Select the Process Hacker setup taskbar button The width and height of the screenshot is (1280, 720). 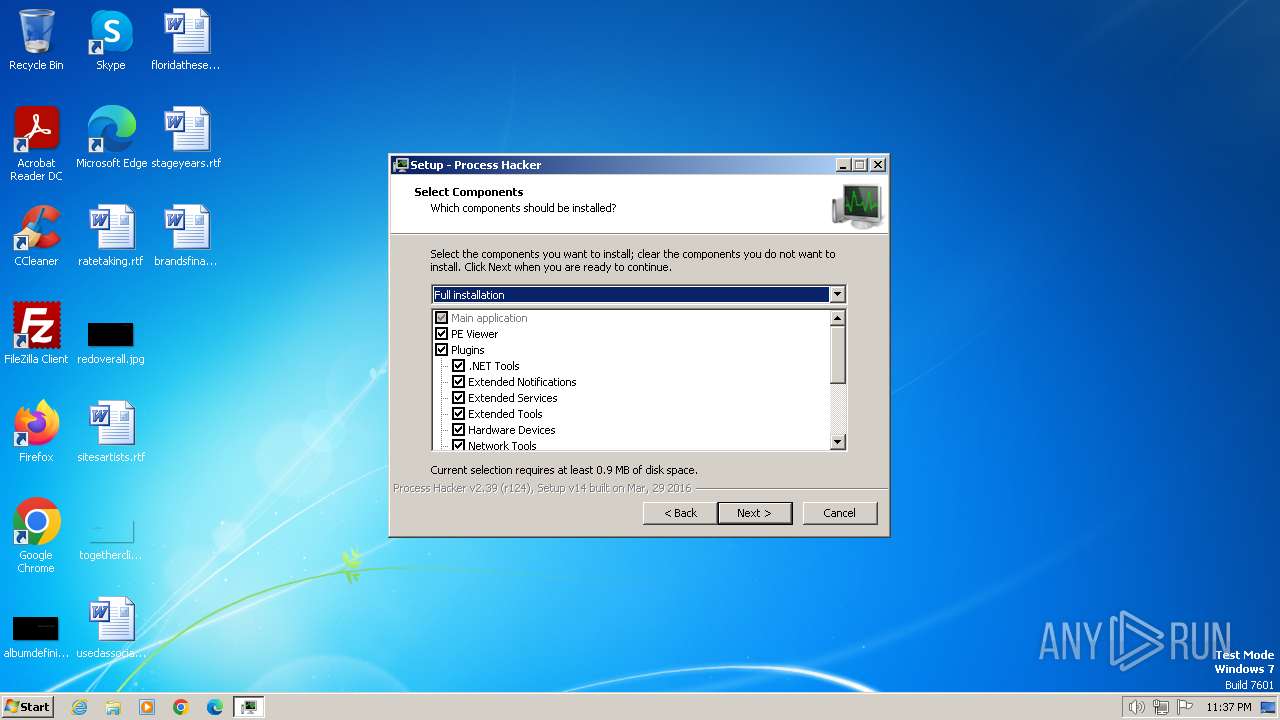click(x=248, y=707)
